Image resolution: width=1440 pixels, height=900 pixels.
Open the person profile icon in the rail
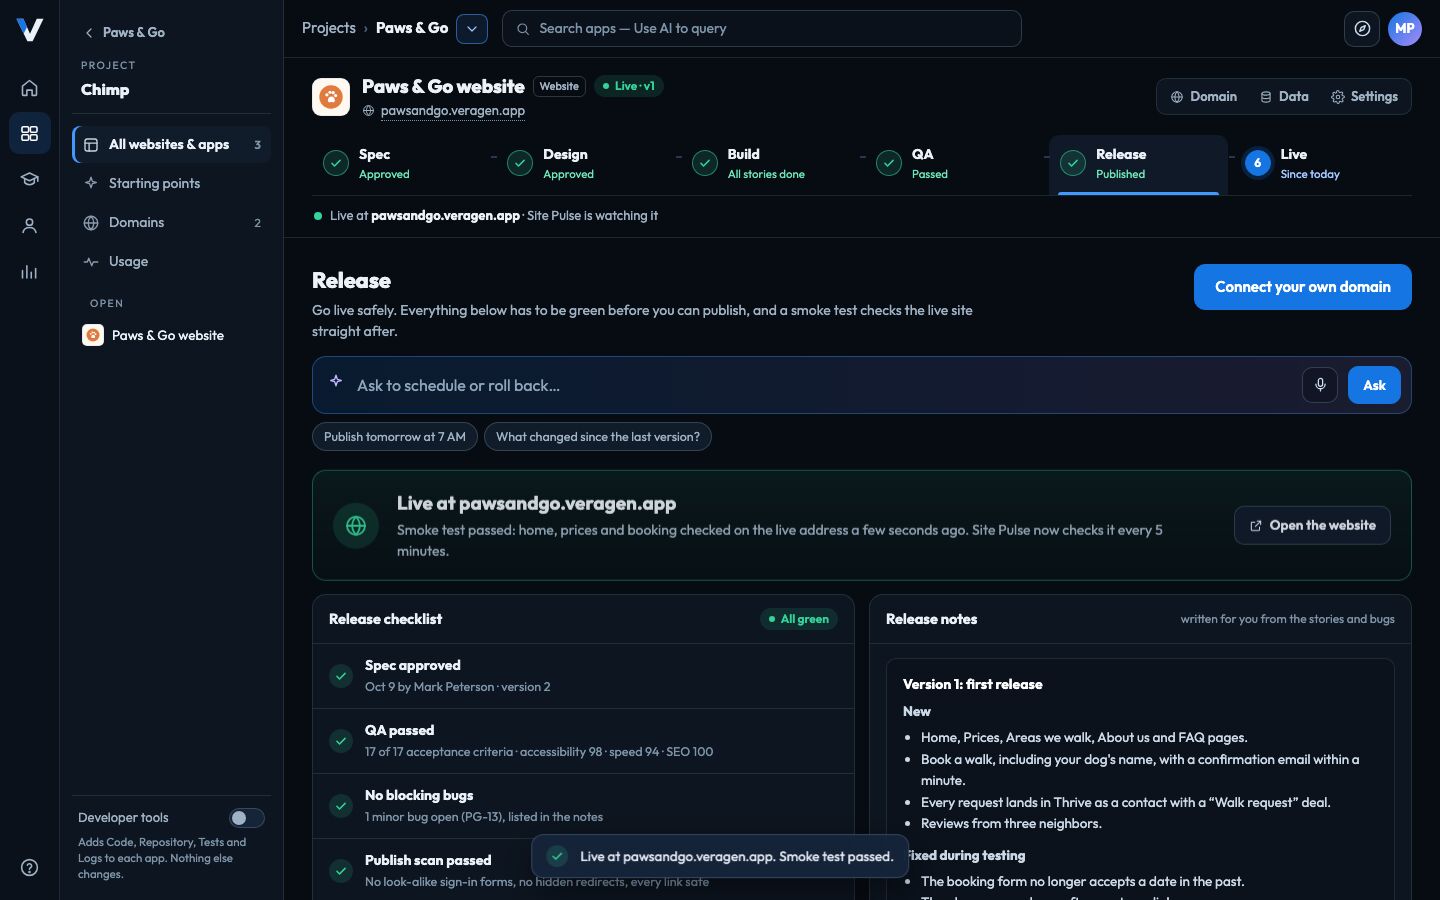[30, 226]
